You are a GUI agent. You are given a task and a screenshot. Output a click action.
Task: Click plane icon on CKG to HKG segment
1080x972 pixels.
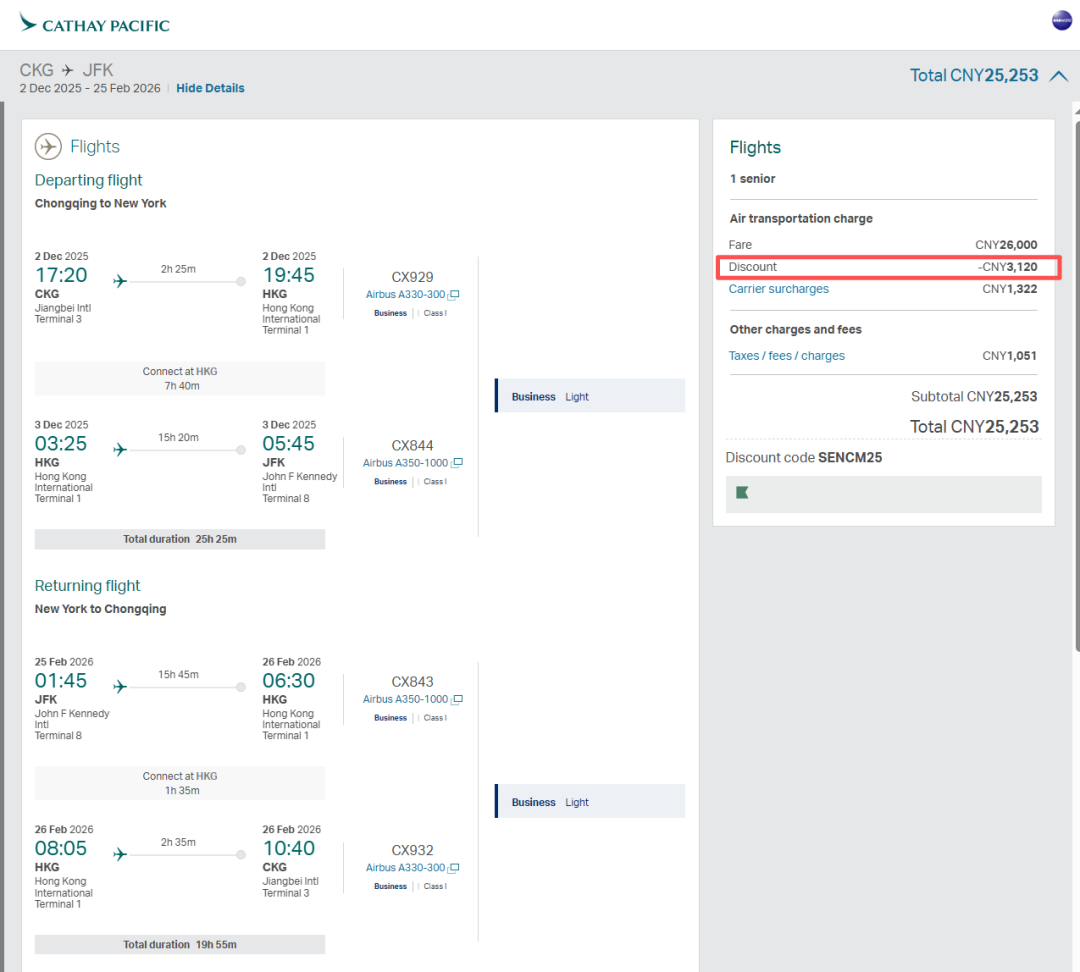coord(120,281)
